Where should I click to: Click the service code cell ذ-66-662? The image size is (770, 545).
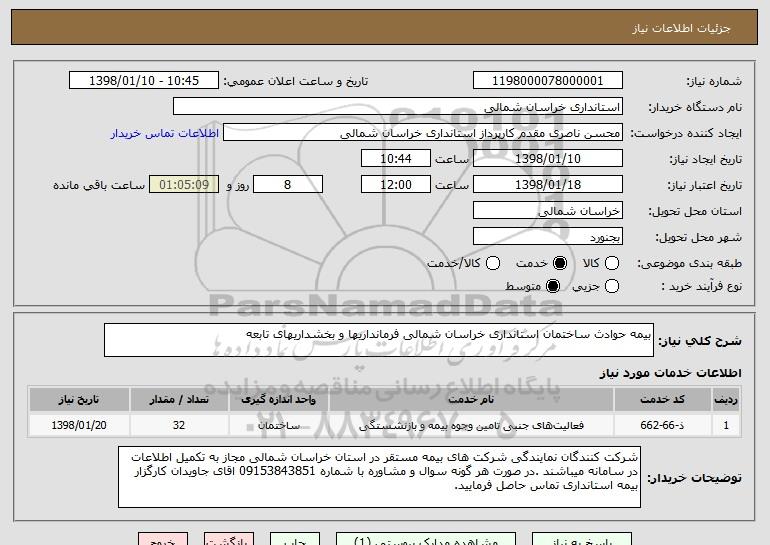pos(662,425)
